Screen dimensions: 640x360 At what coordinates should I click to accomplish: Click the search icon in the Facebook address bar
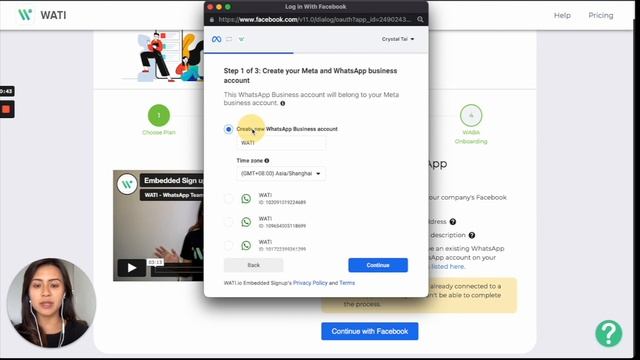tap(420, 20)
